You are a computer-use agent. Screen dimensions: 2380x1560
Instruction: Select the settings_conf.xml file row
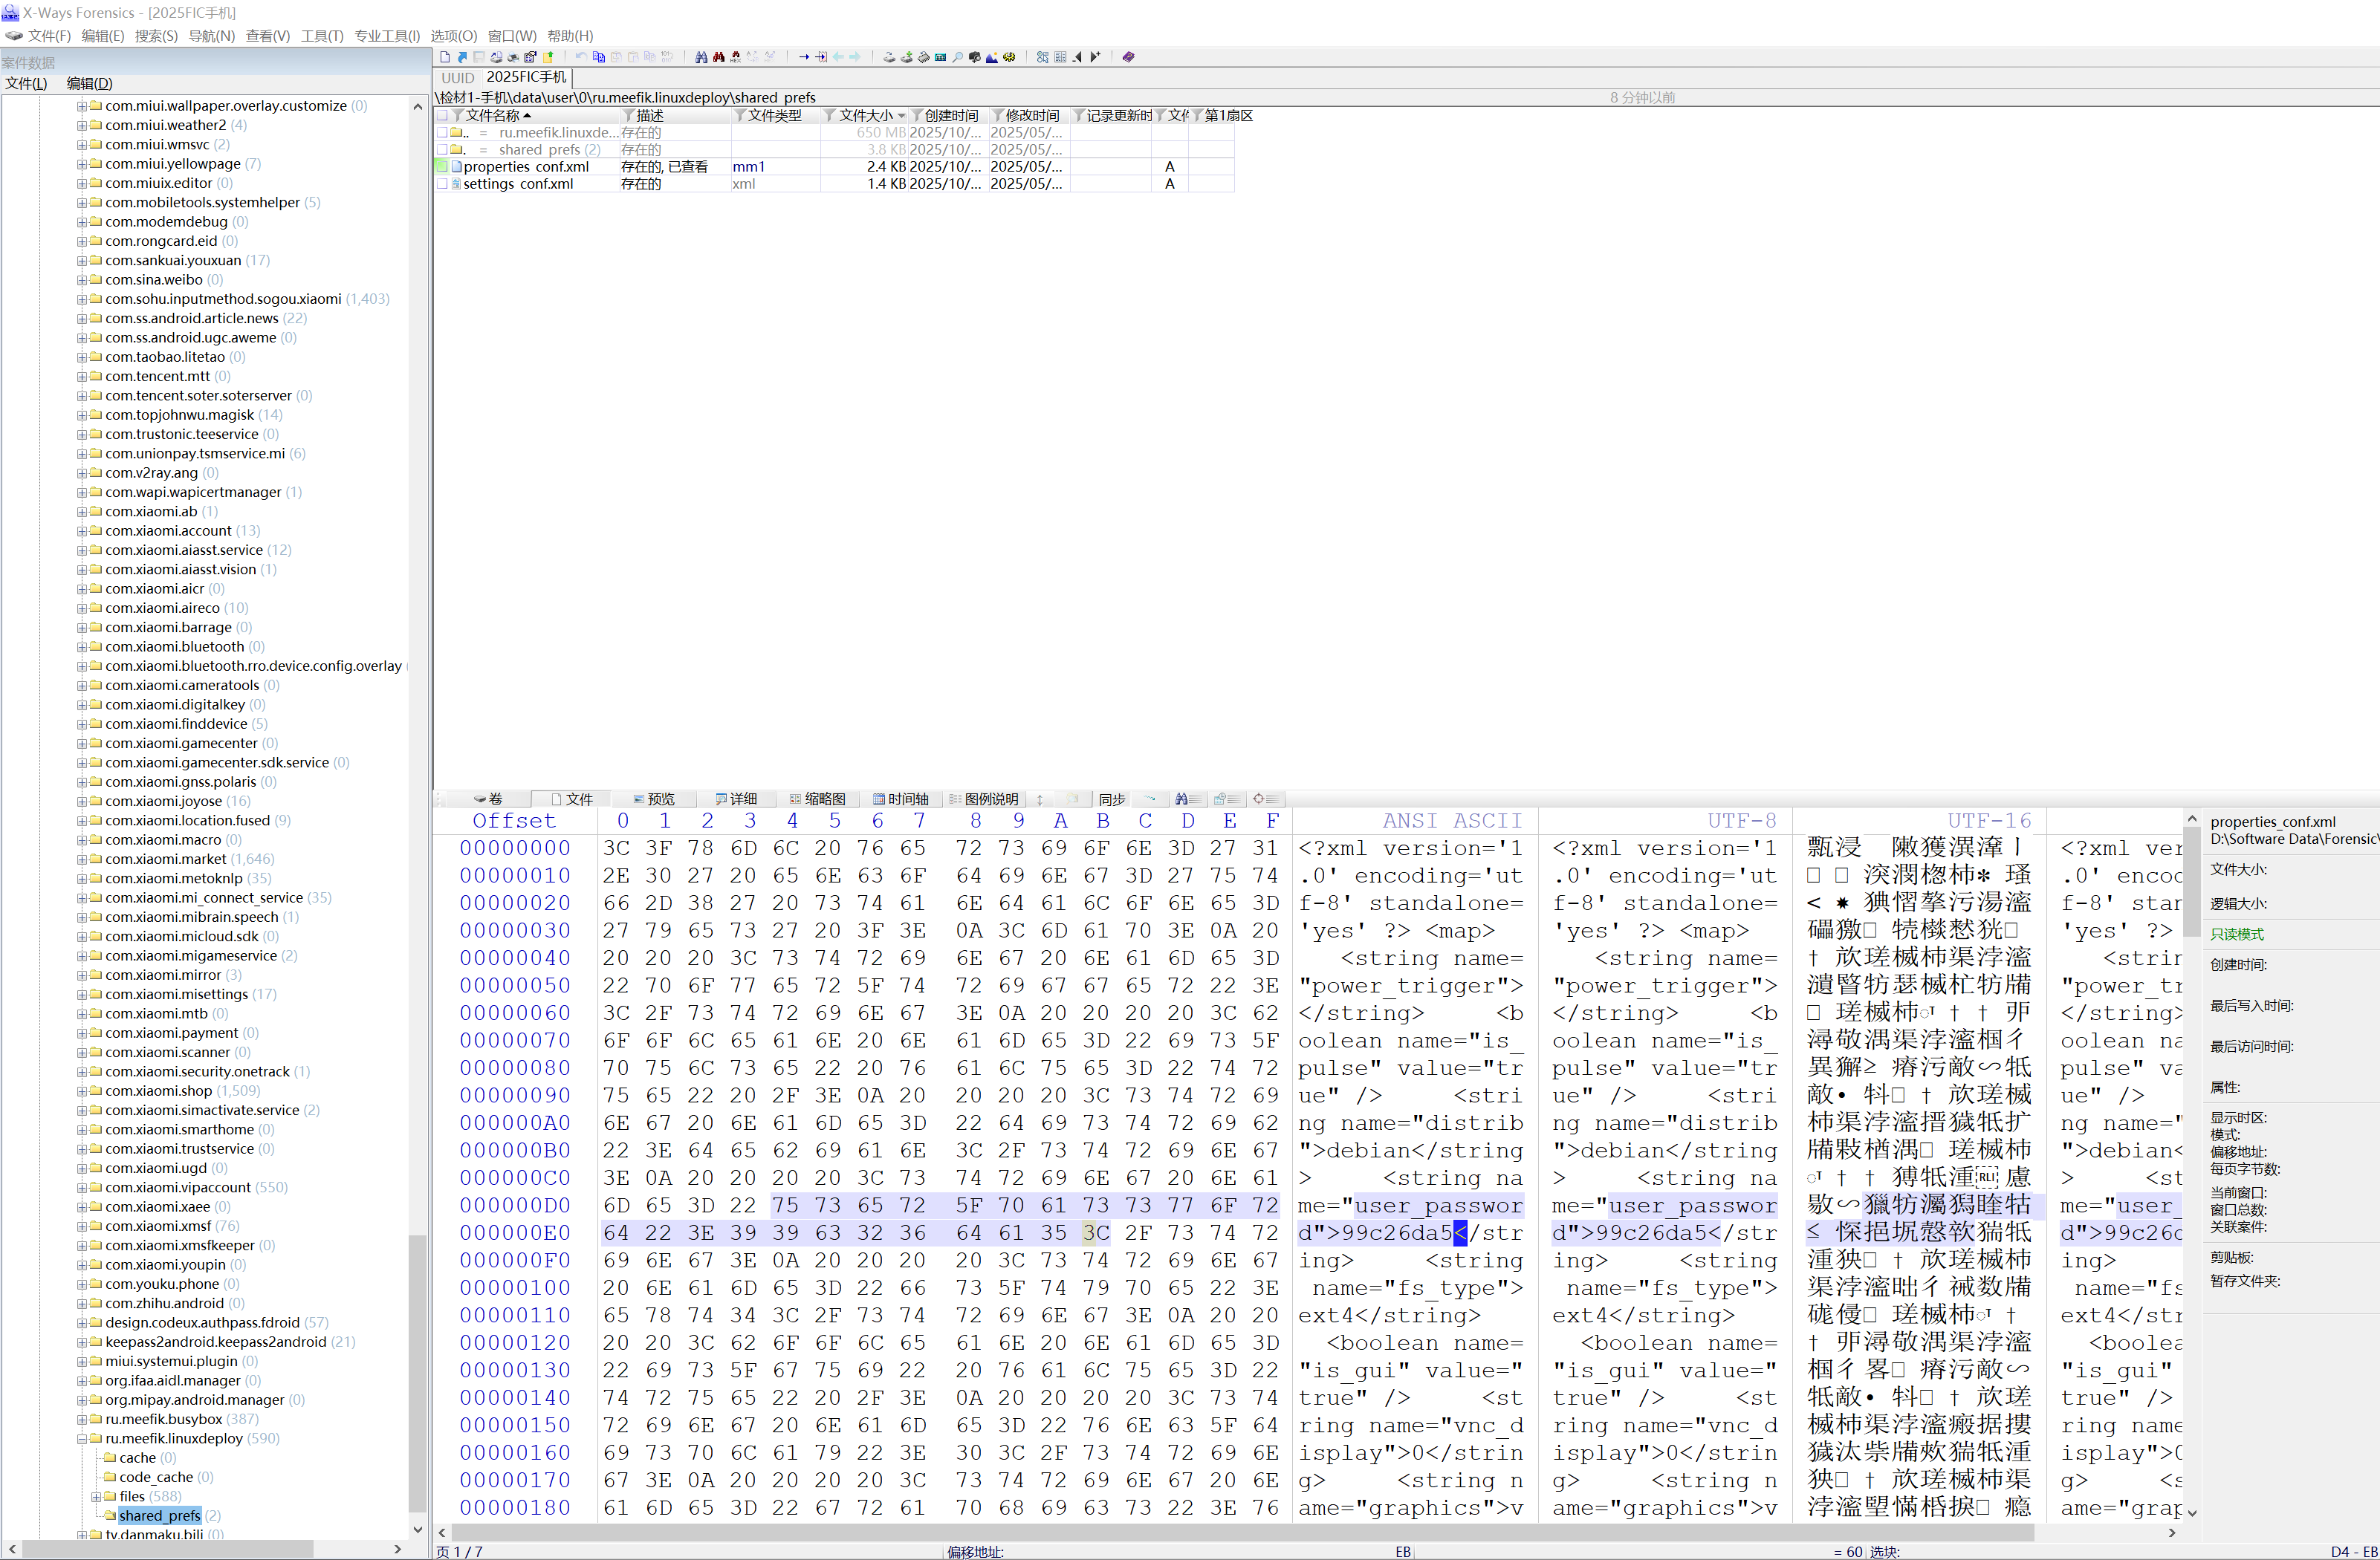(518, 184)
